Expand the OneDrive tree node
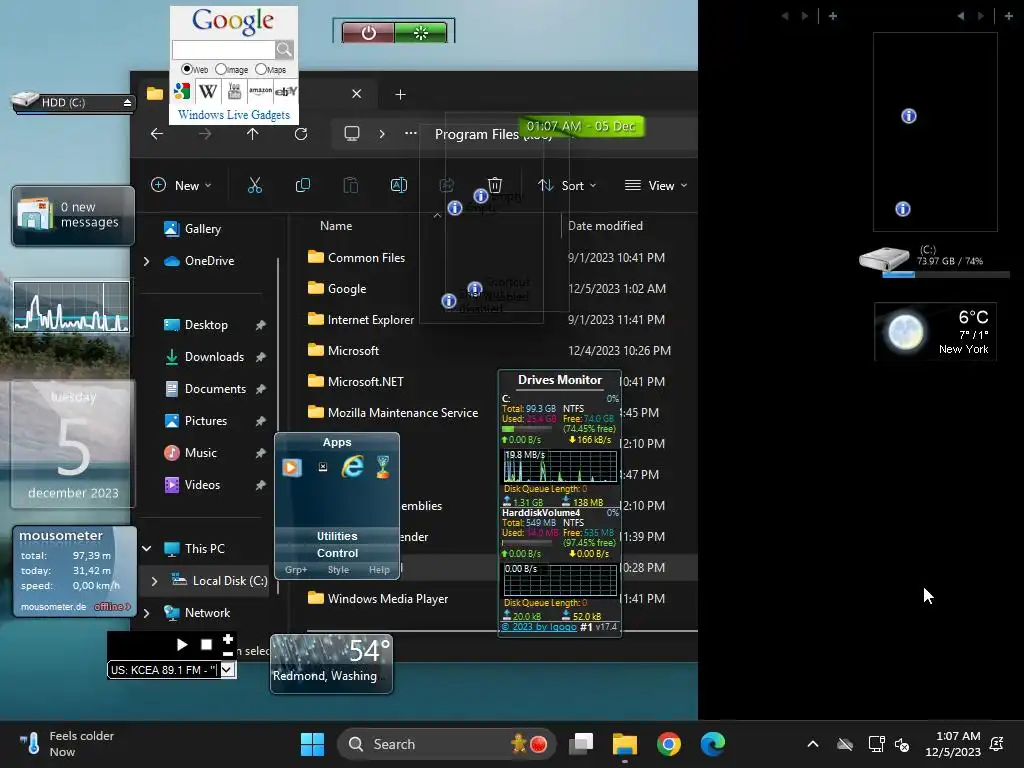 click(146, 261)
